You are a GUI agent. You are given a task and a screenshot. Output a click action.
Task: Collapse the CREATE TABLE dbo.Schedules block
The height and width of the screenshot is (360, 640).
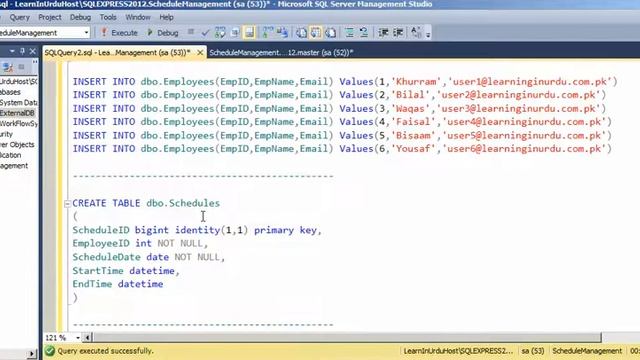point(67,203)
